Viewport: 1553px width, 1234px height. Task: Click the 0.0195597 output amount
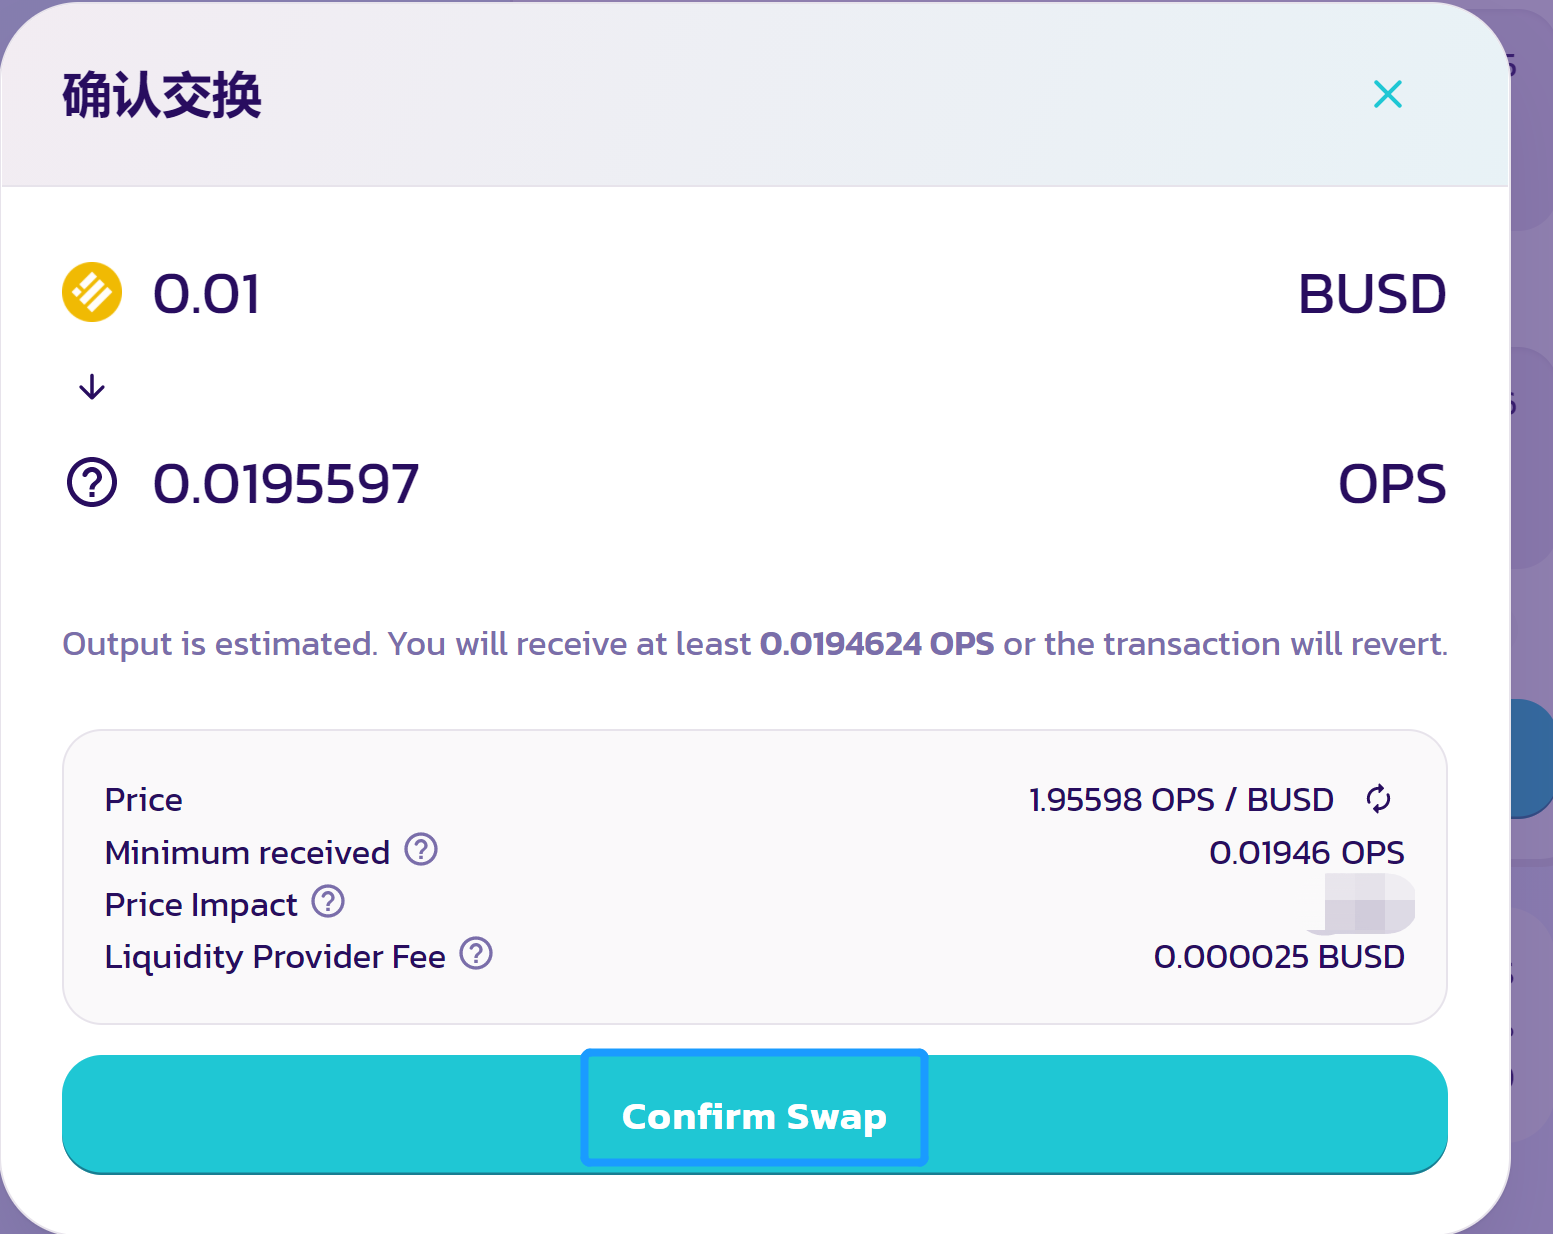point(285,484)
